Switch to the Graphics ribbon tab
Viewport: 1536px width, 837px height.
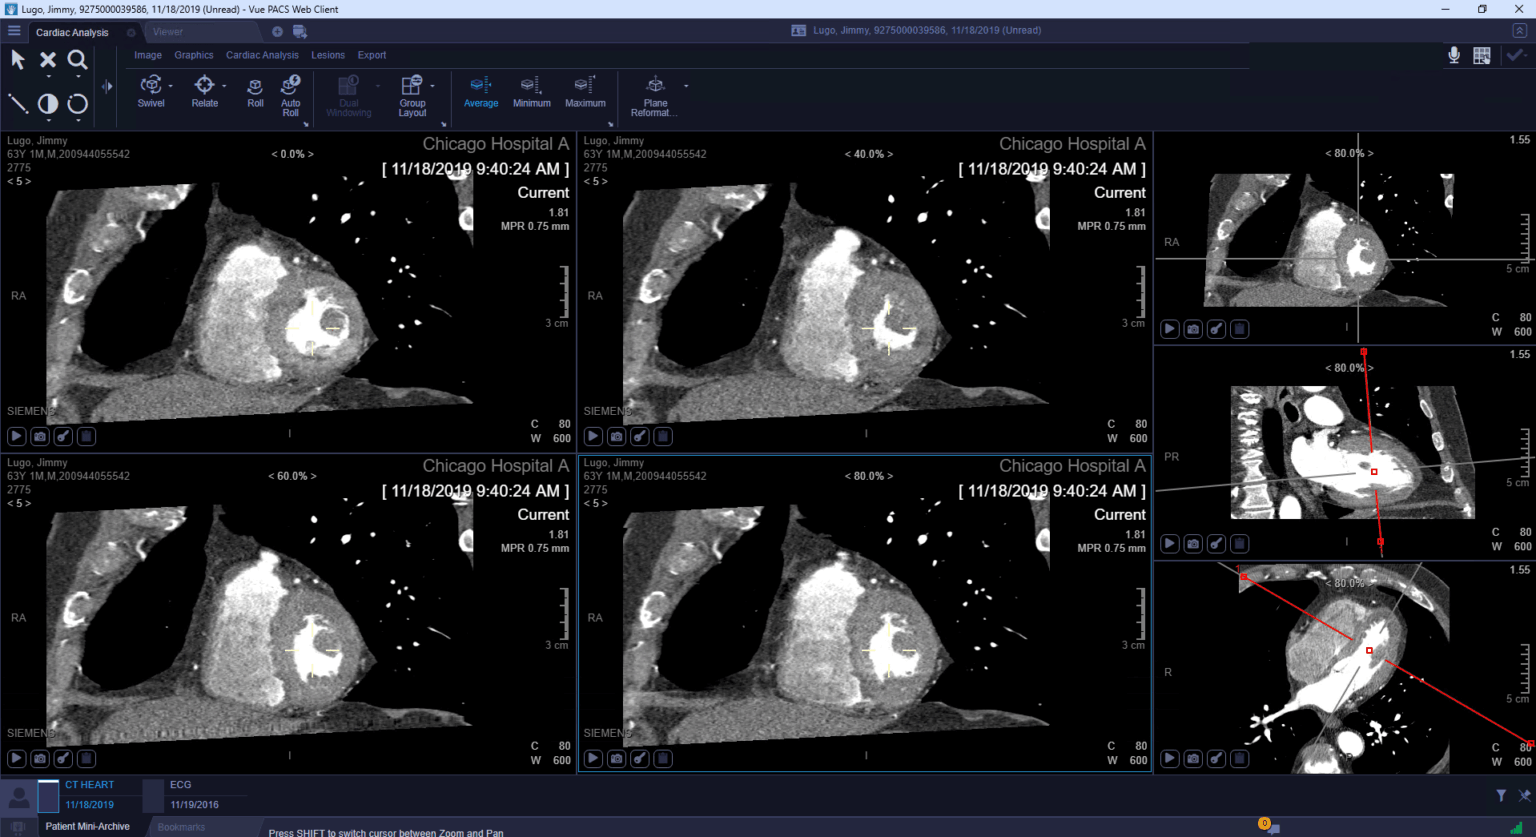[193, 55]
